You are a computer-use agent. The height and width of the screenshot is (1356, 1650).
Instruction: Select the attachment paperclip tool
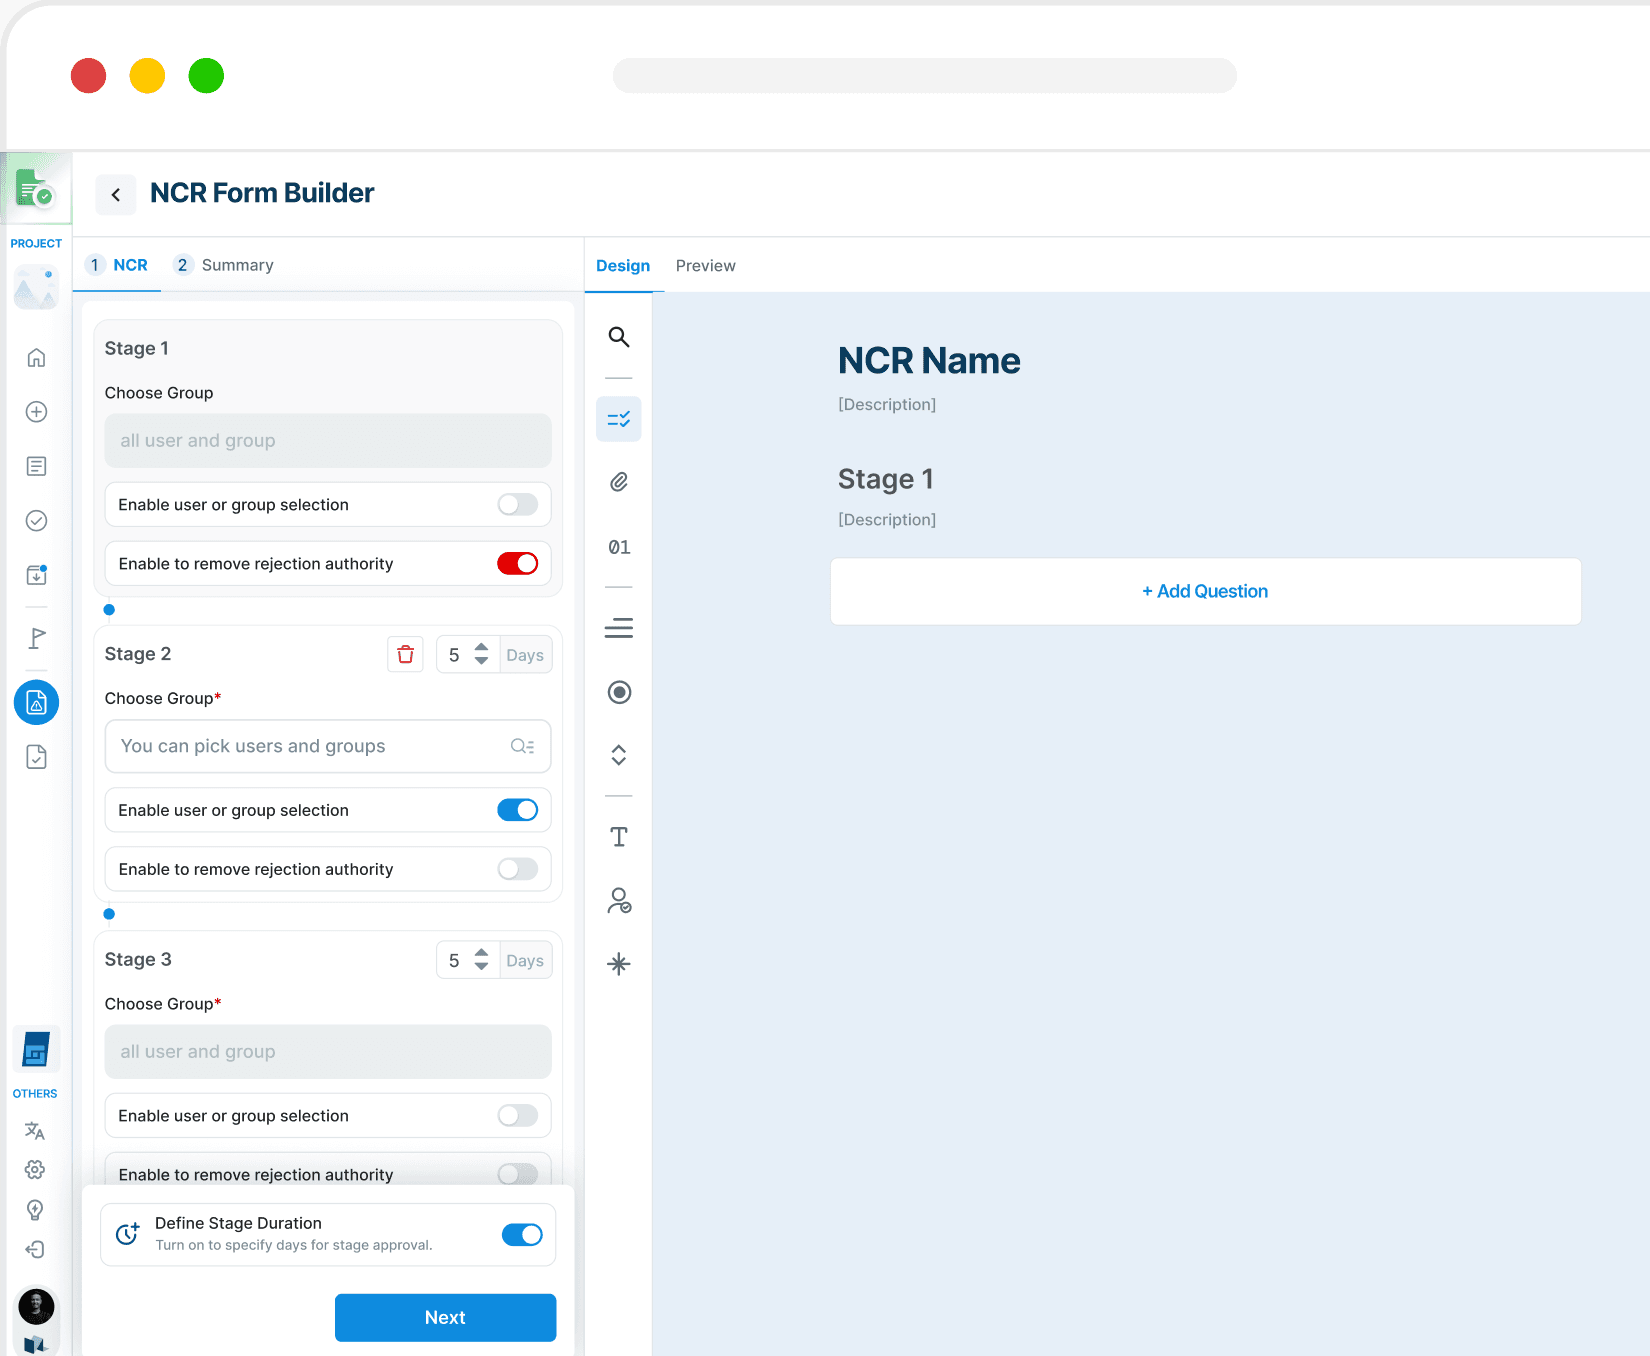[619, 482]
